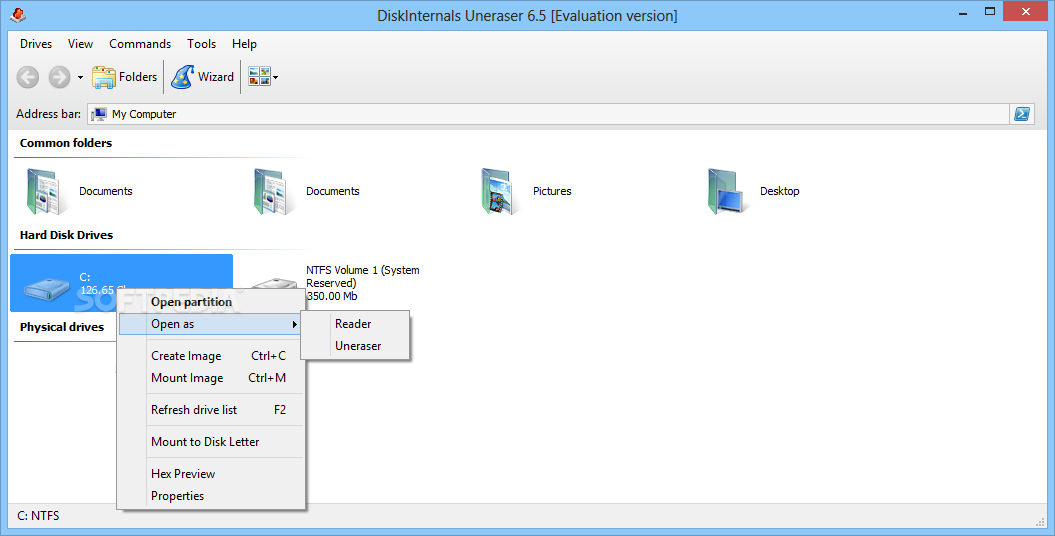Screen dimensions: 1055x536
Task: Open the Commands menu
Action: [140, 44]
